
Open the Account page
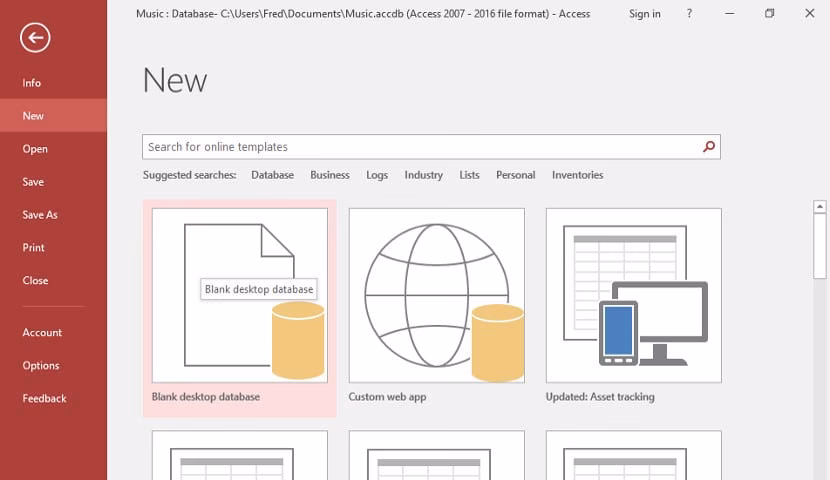(x=53, y=332)
